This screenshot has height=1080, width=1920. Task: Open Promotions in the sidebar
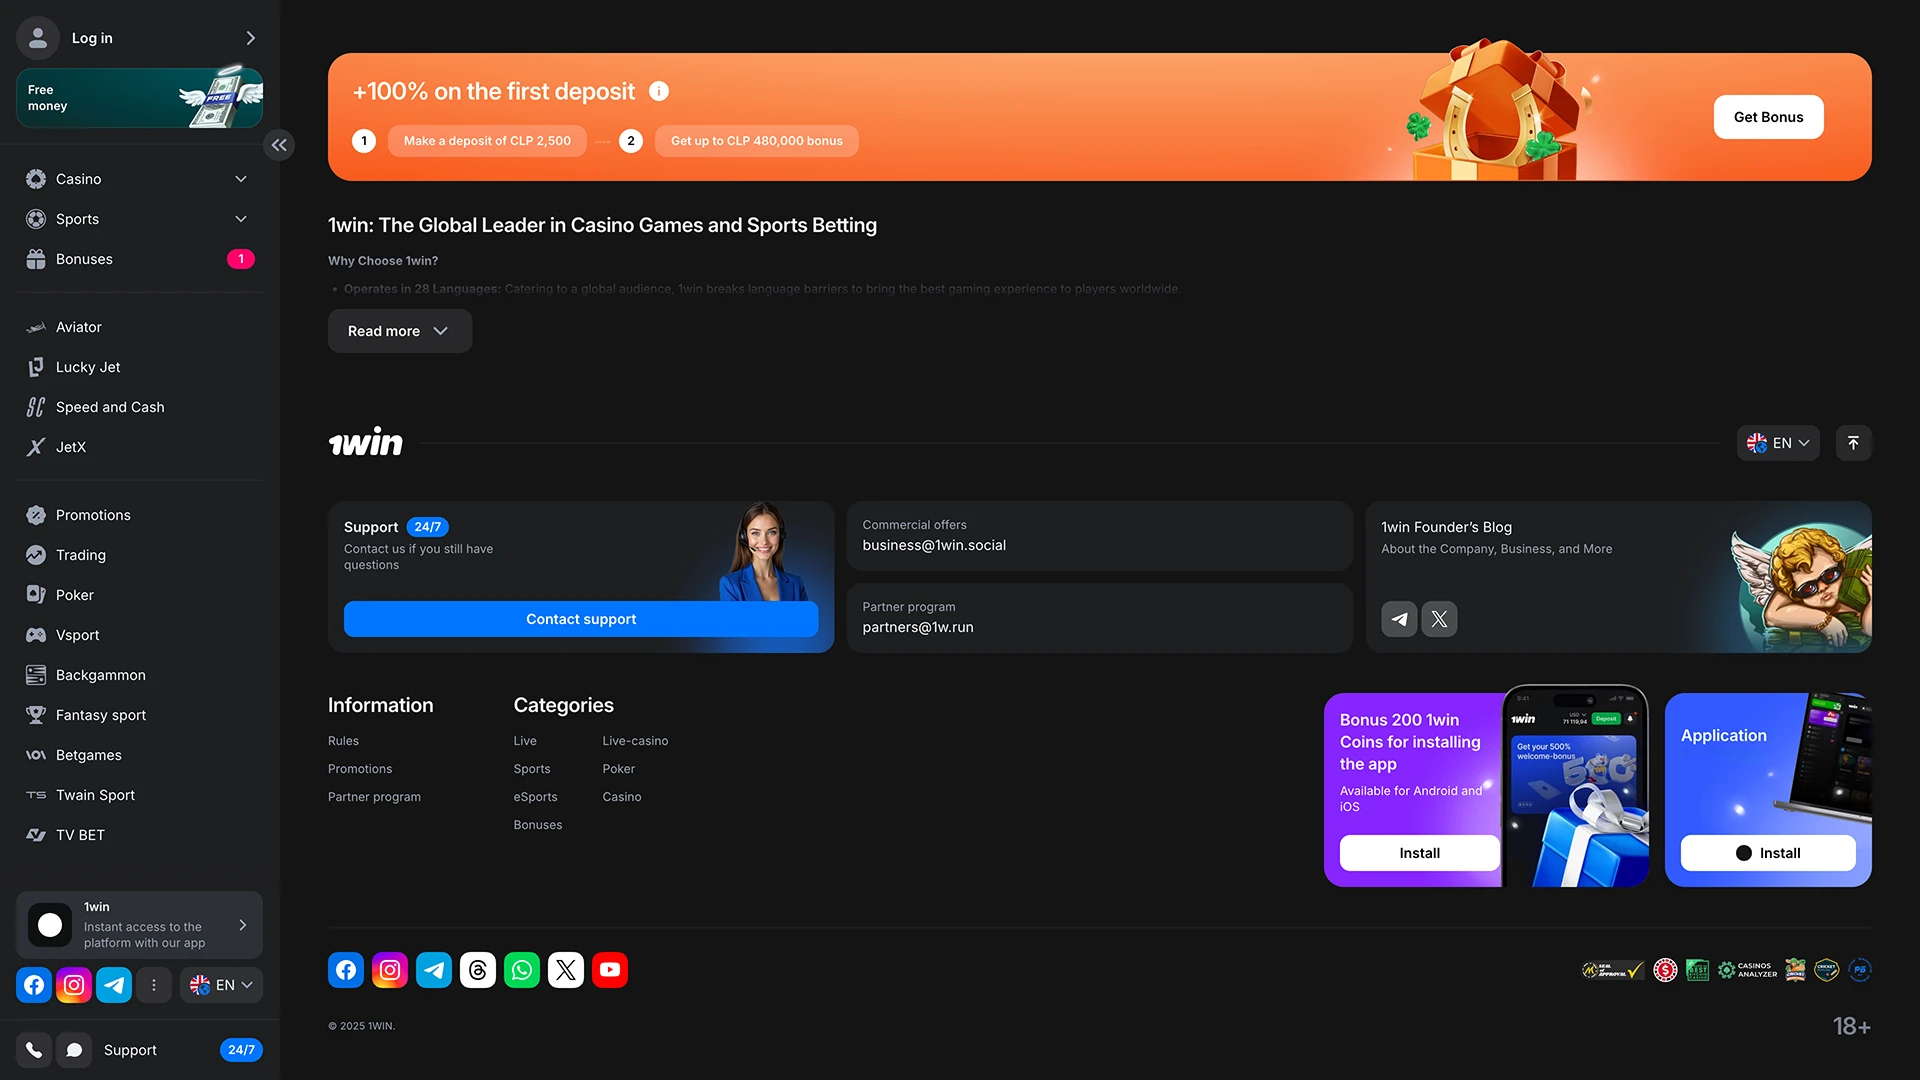tap(139, 515)
